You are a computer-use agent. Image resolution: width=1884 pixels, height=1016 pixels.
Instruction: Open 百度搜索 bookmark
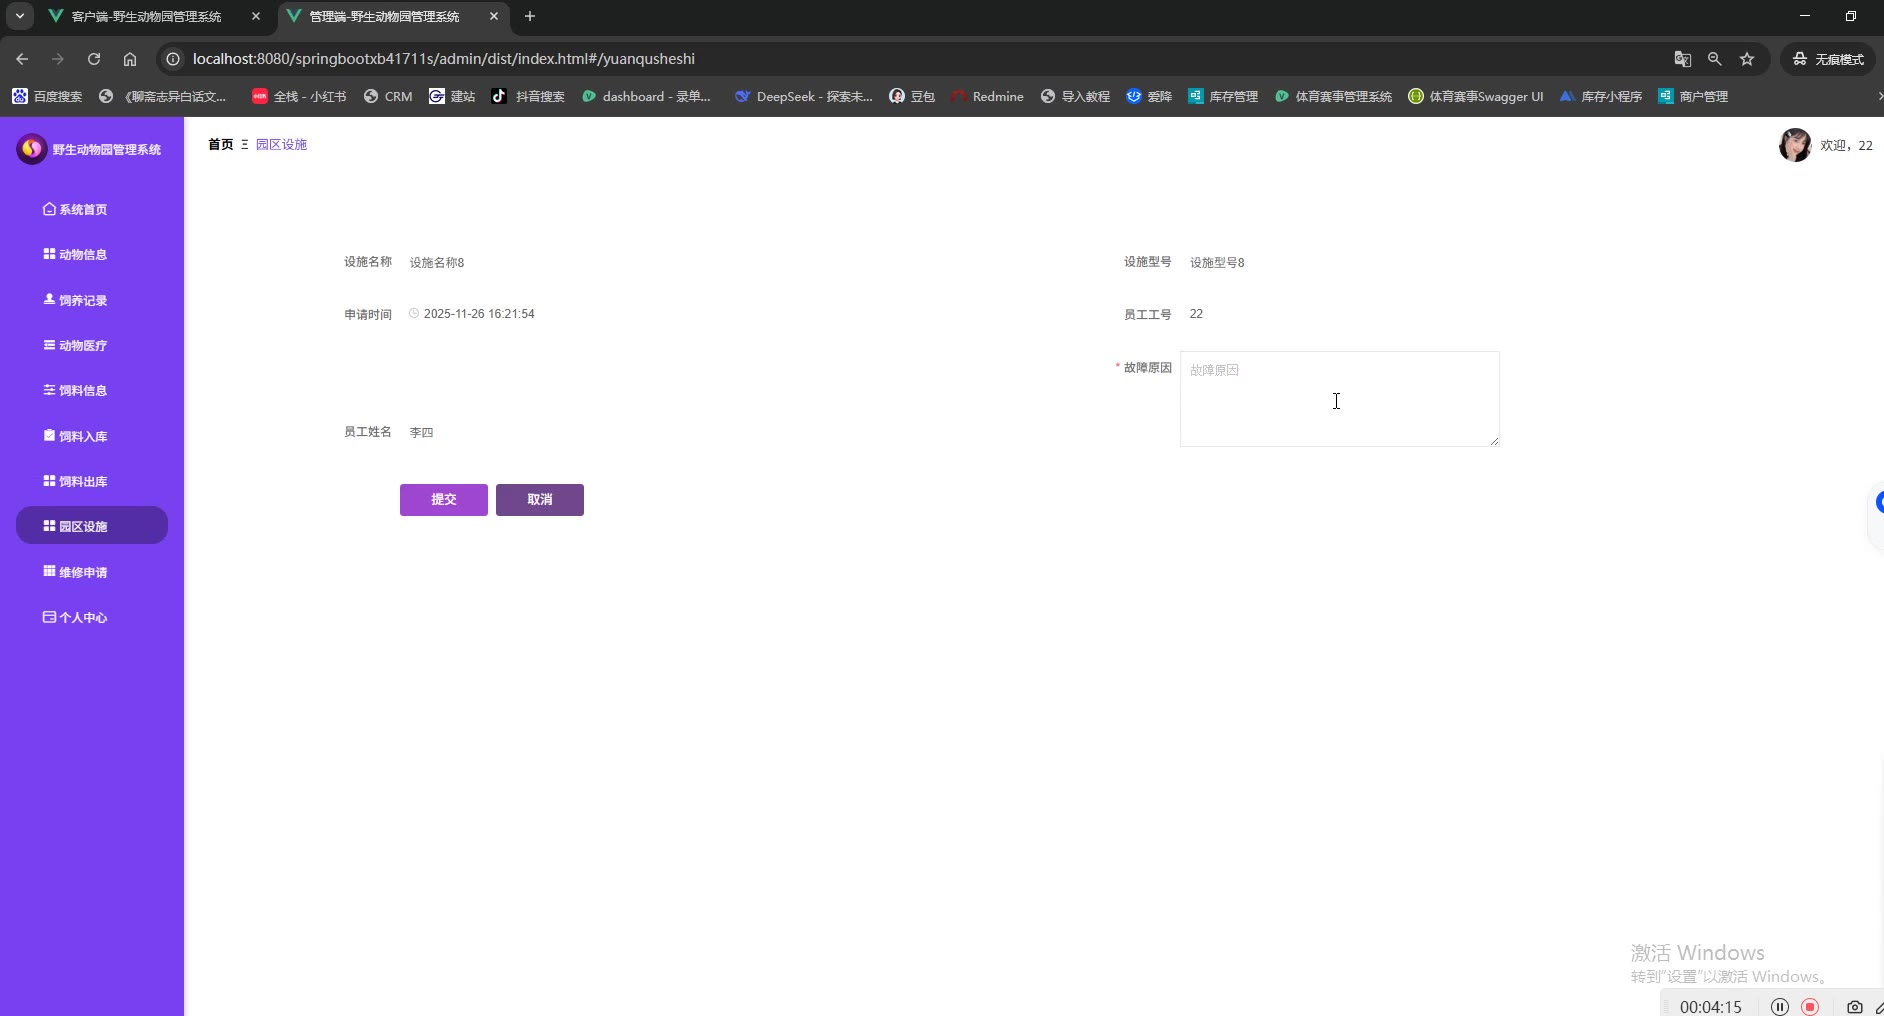pos(47,97)
